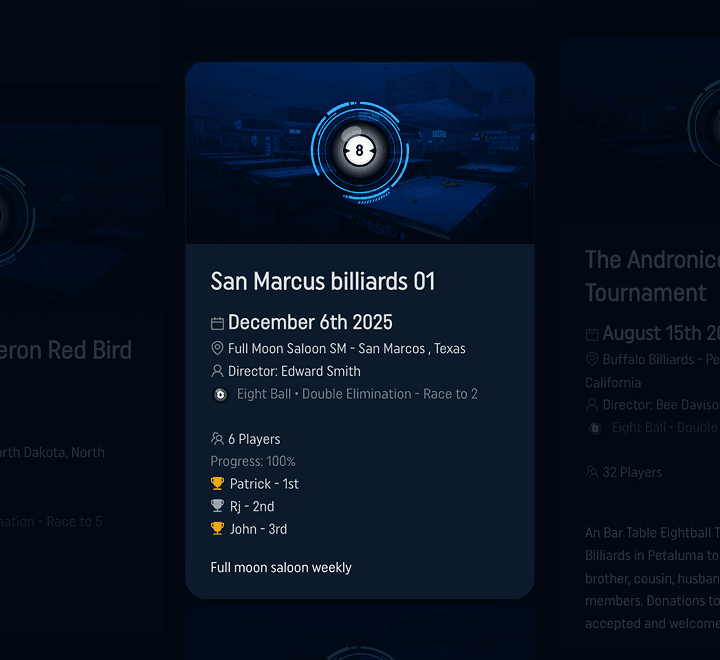The height and width of the screenshot is (660, 720).
Task: Click location pin icon beside Full Moon Saloon
Action: (217, 348)
